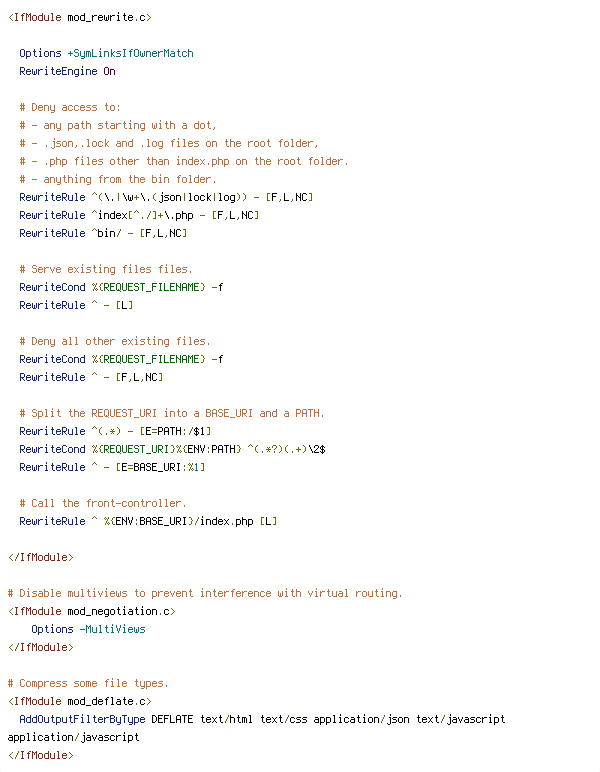Click the 'Call the front-controller' comment

pyautogui.click(x=103, y=503)
